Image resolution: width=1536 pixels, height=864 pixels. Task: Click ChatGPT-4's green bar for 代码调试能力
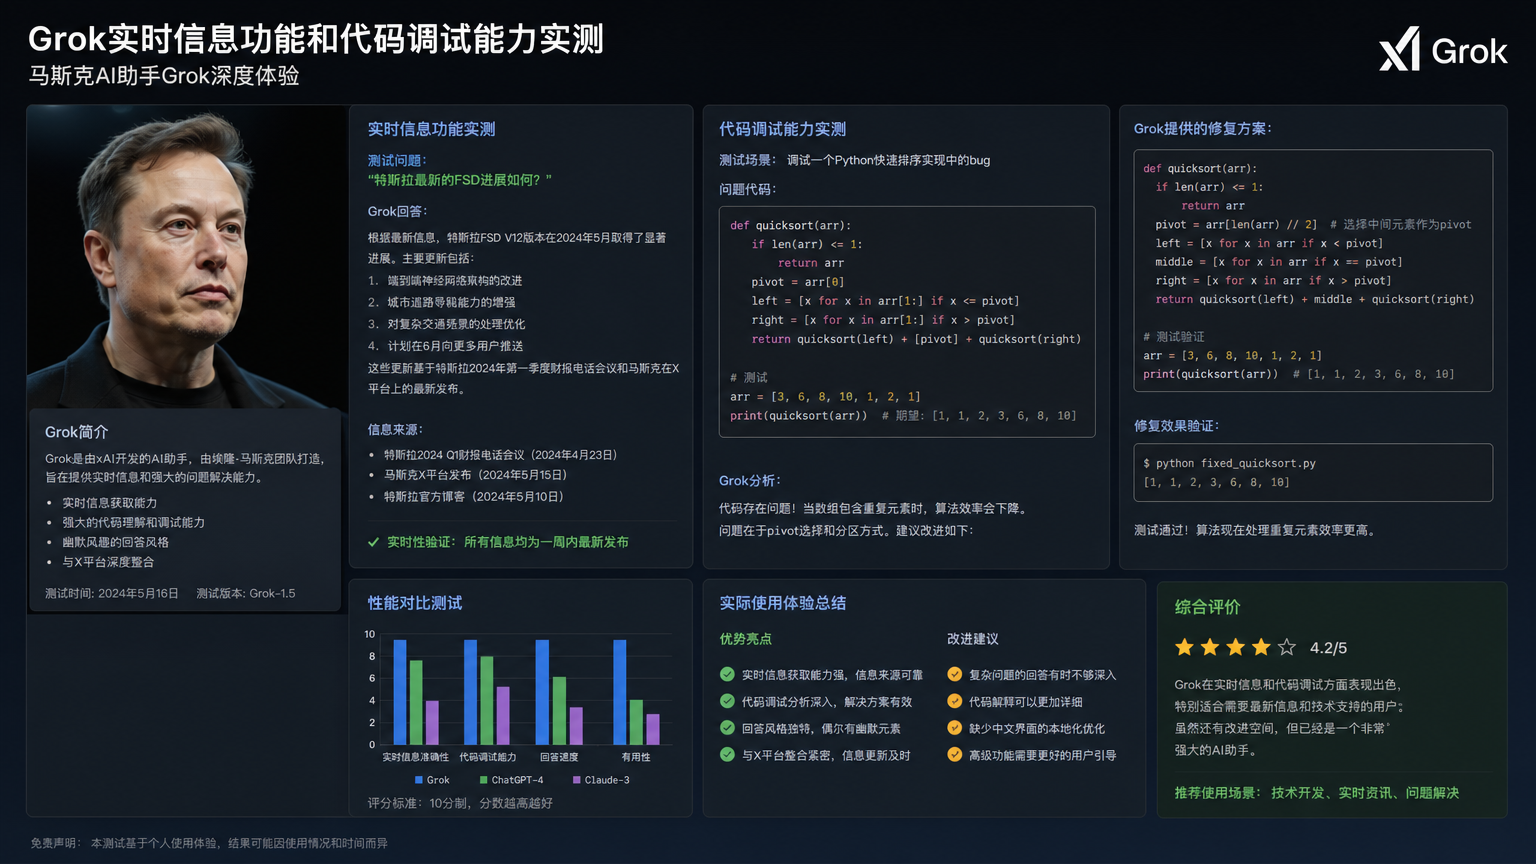[487, 700]
